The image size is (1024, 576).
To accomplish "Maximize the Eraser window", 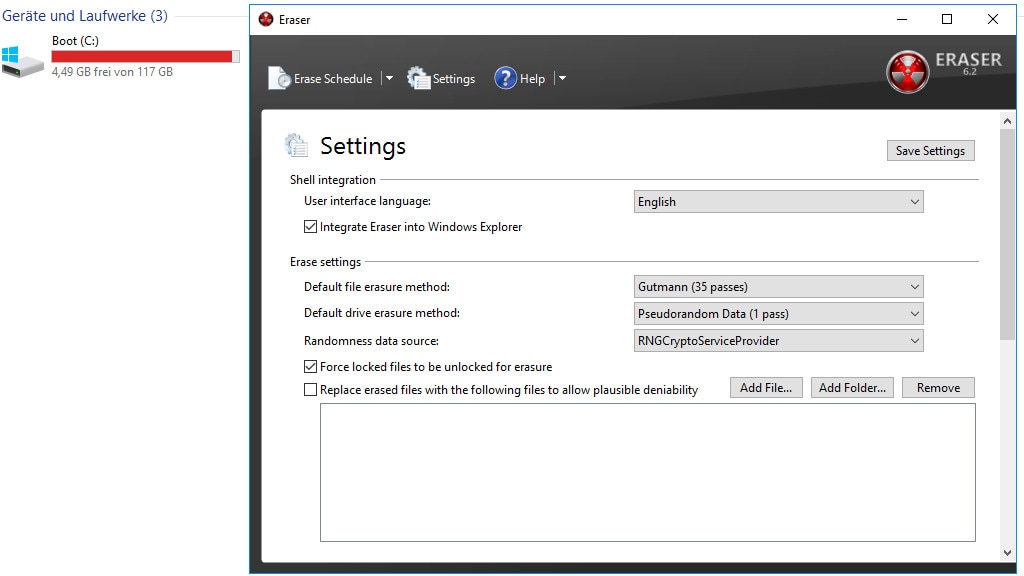I will [x=947, y=20].
